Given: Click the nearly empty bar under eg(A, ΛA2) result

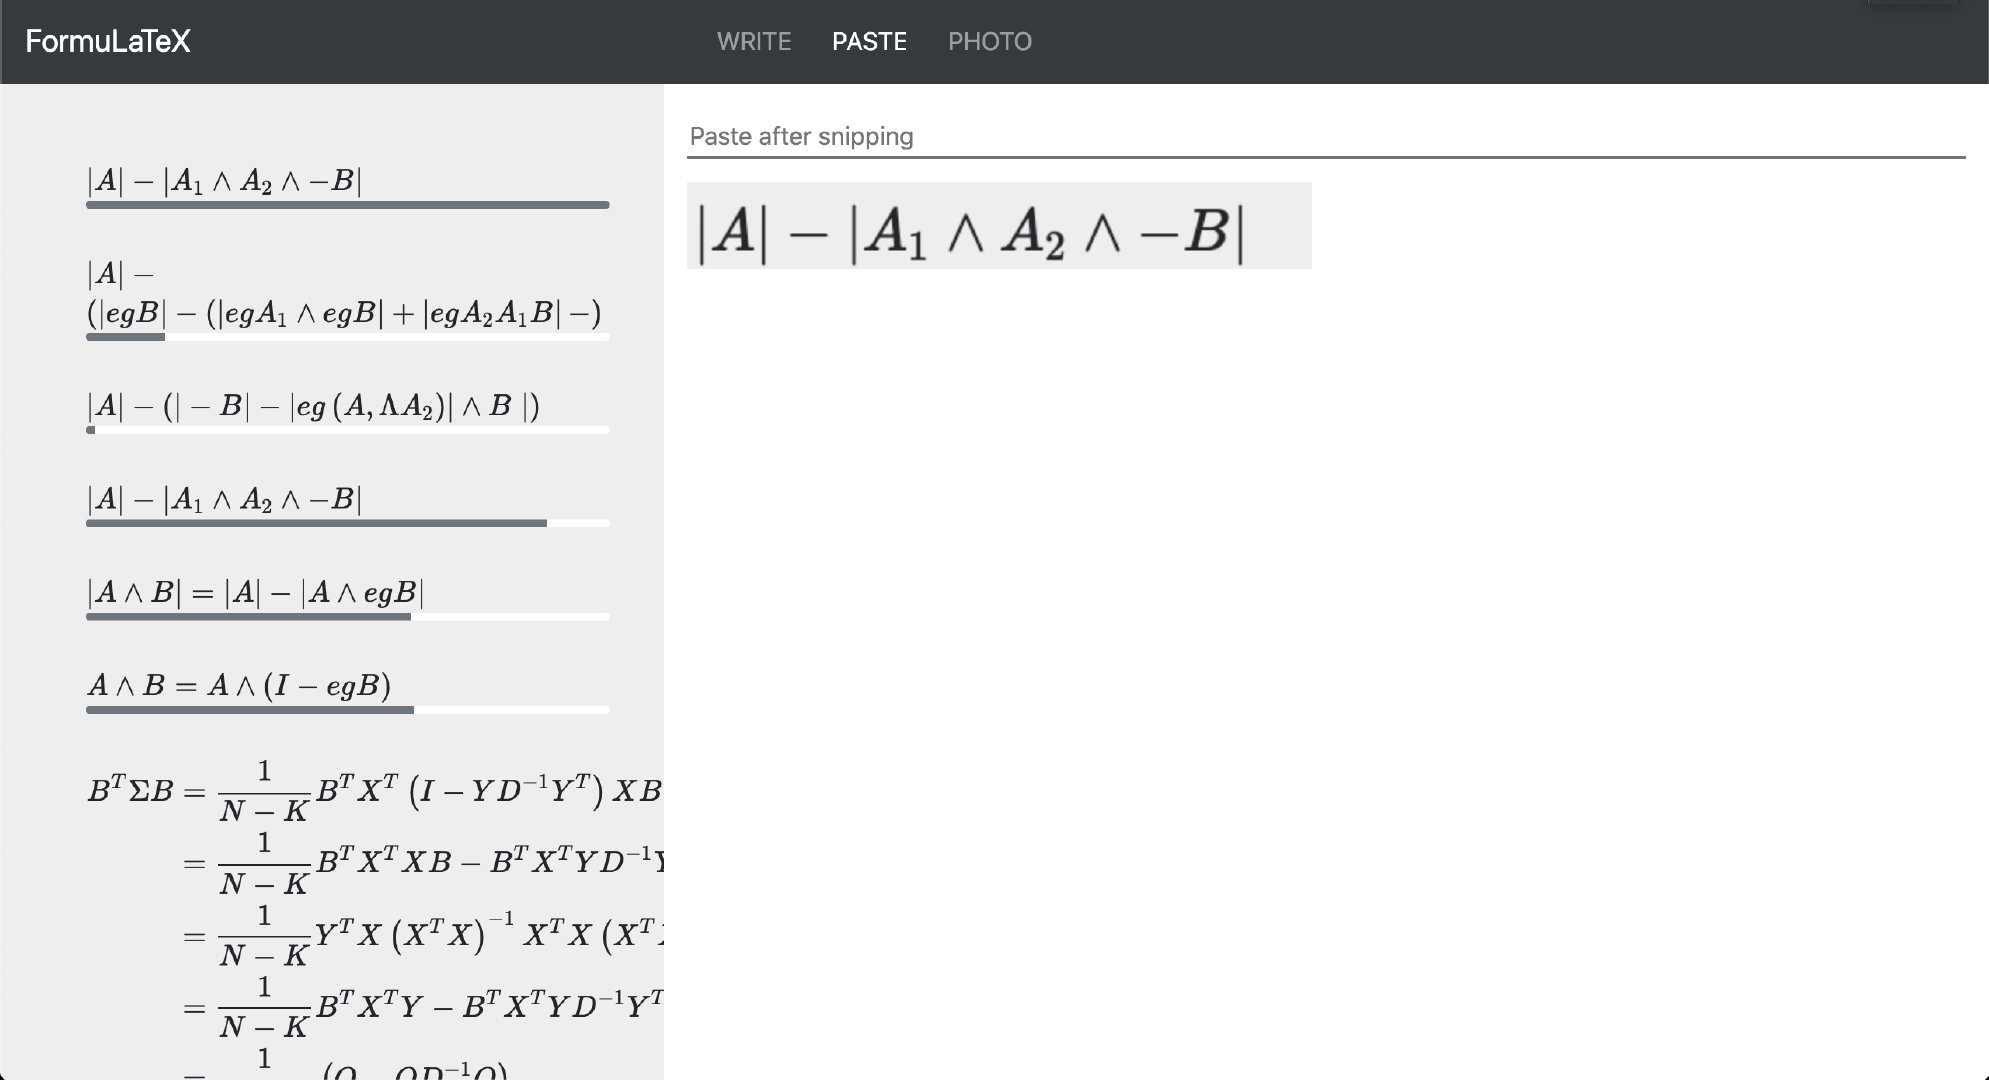Looking at the screenshot, I should pyautogui.click(x=347, y=430).
